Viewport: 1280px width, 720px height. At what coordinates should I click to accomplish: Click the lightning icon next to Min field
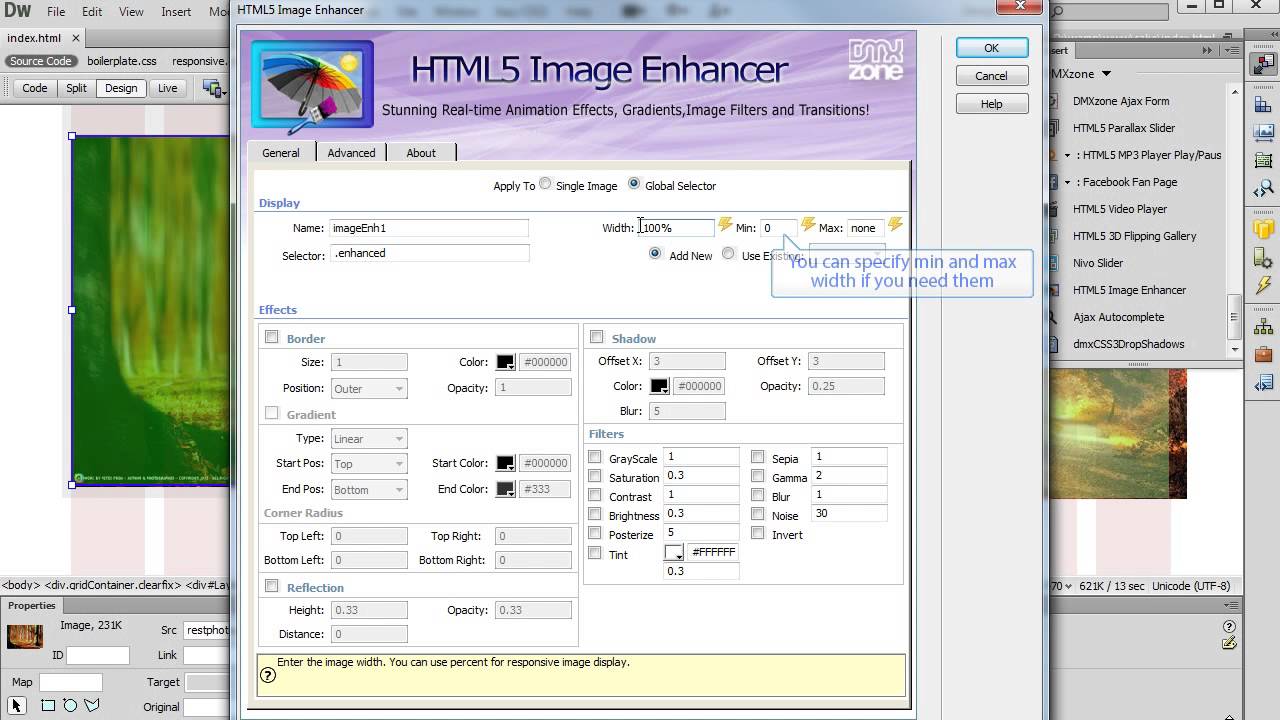[x=808, y=225]
